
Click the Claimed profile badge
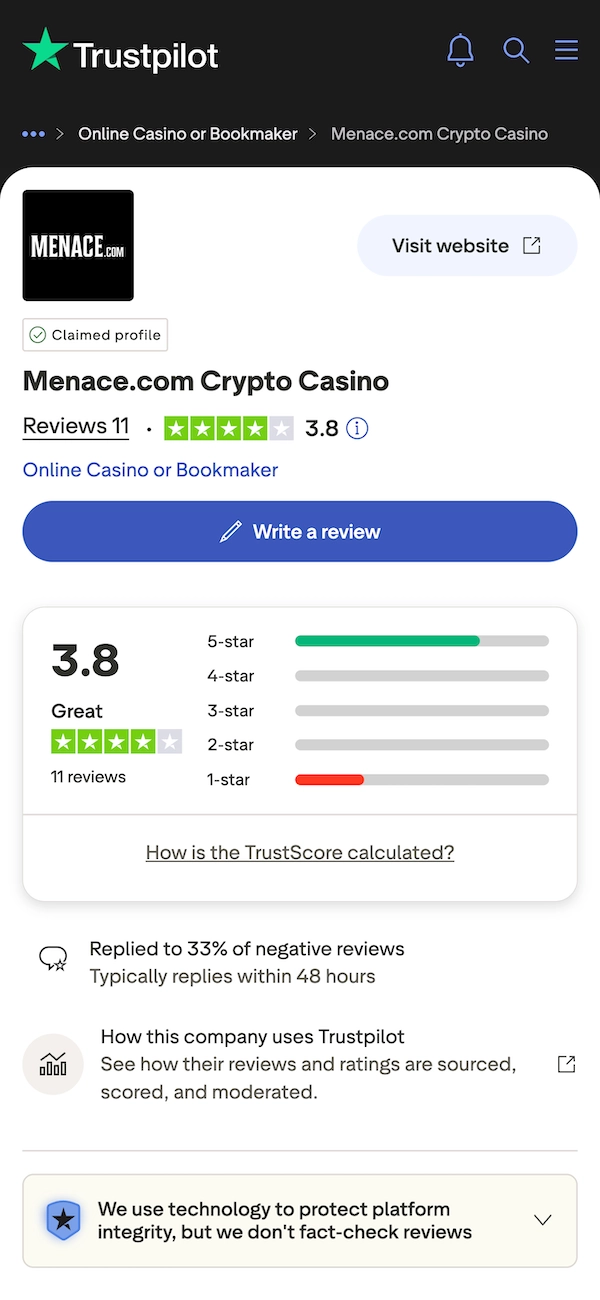[x=94, y=335]
